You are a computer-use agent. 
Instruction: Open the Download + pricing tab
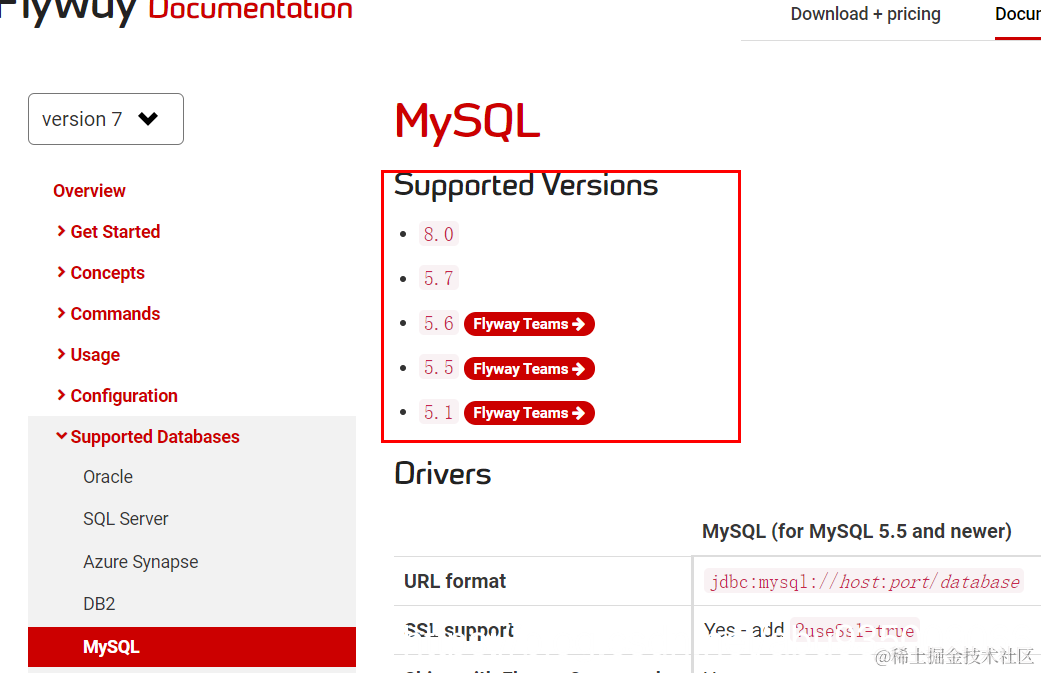pos(865,14)
